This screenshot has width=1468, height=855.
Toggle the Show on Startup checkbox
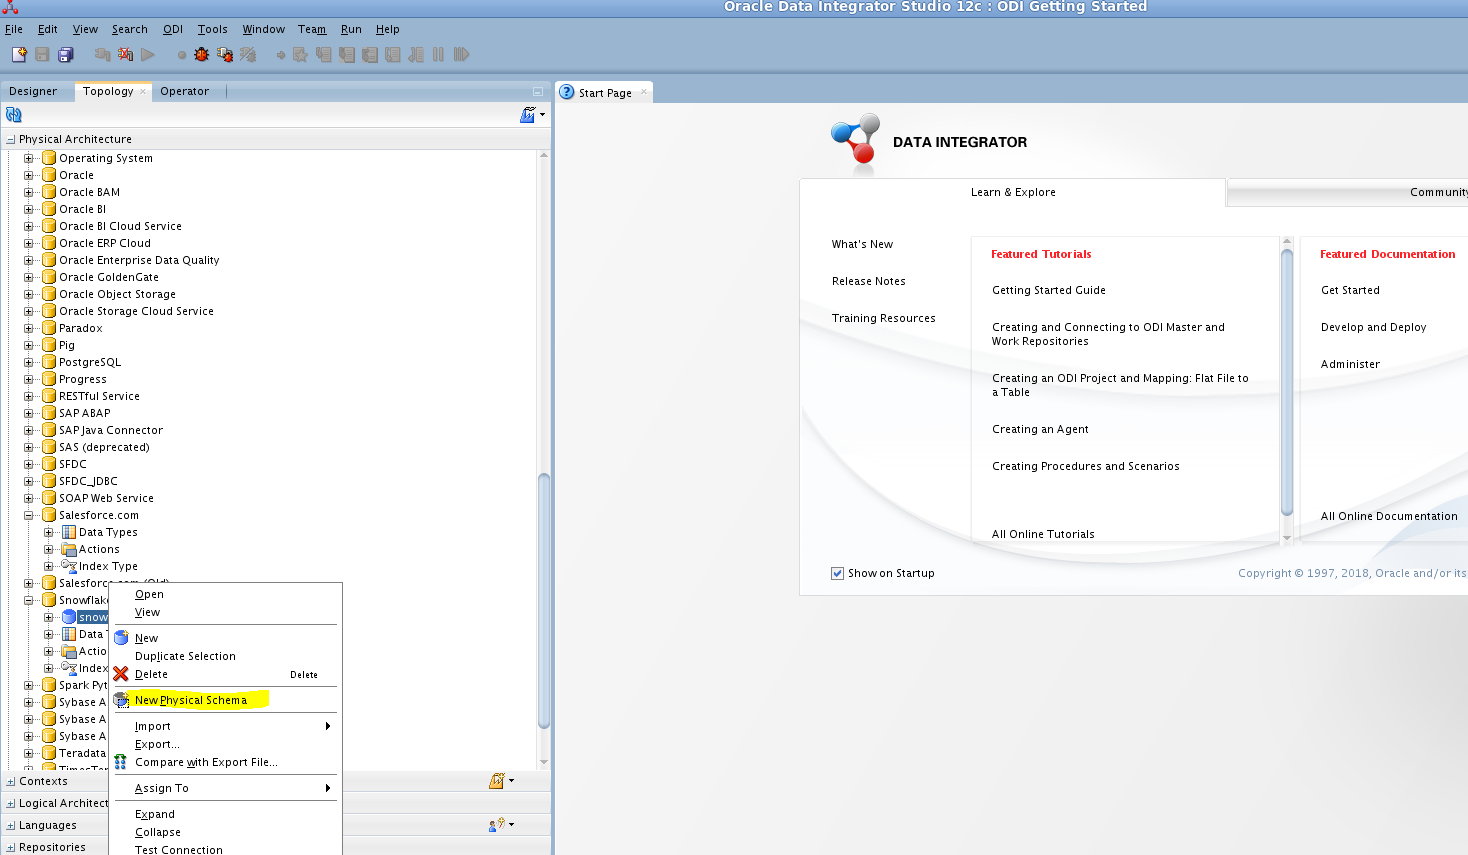pyautogui.click(x=838, y=573)
